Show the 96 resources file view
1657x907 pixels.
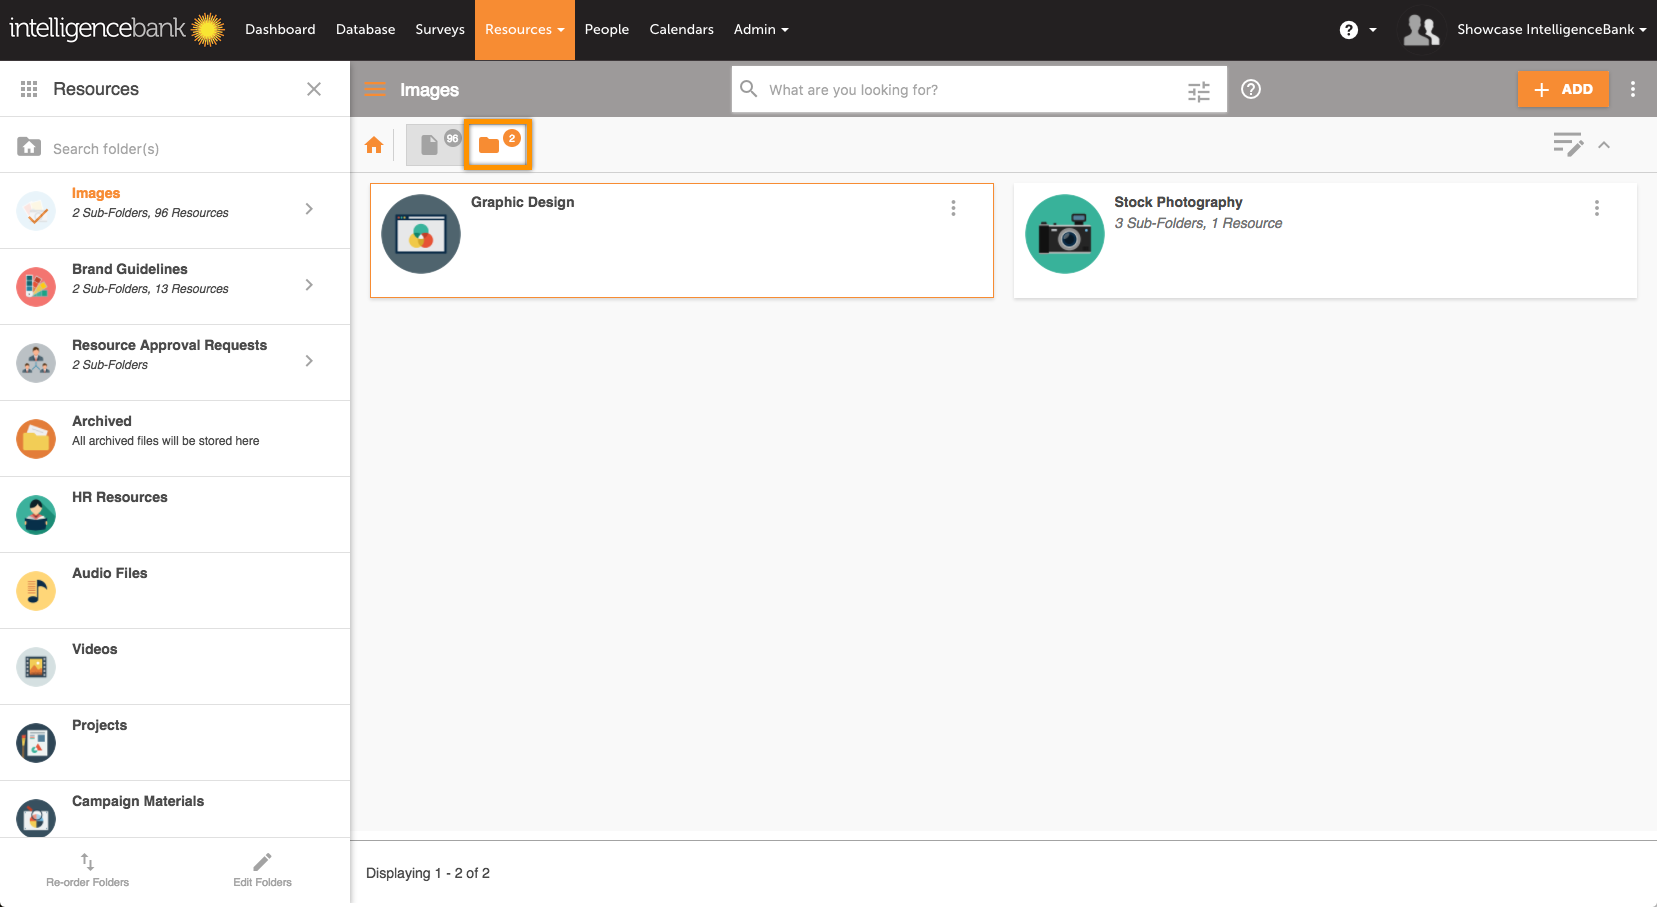pos(435,144)
